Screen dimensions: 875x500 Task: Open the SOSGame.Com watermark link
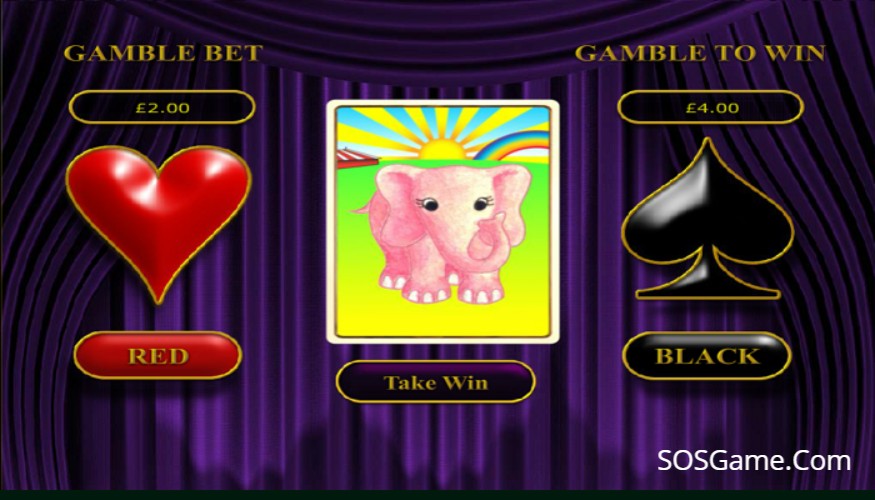pos(754,461)
